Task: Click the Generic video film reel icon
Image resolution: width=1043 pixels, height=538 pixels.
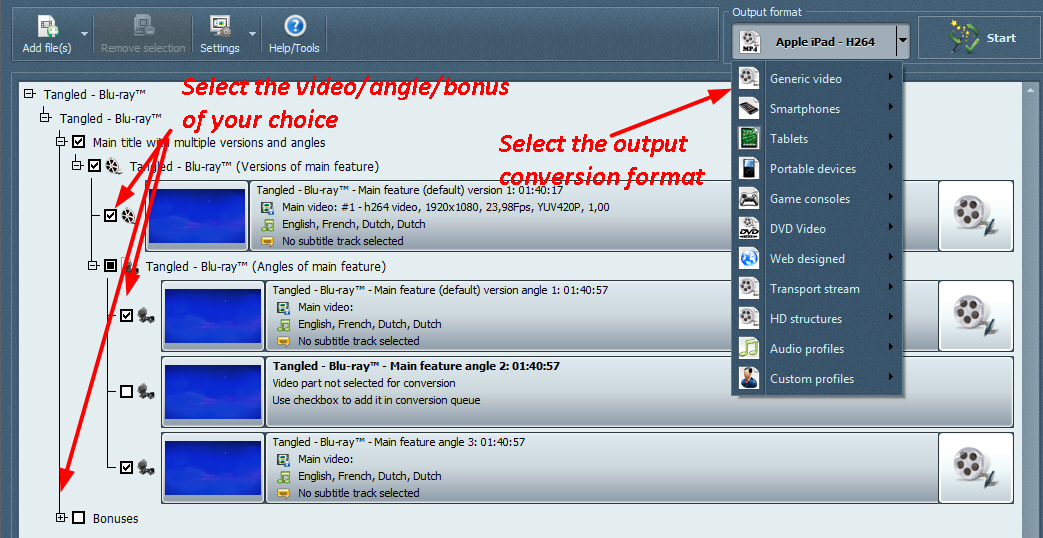Action: [749, 78]
